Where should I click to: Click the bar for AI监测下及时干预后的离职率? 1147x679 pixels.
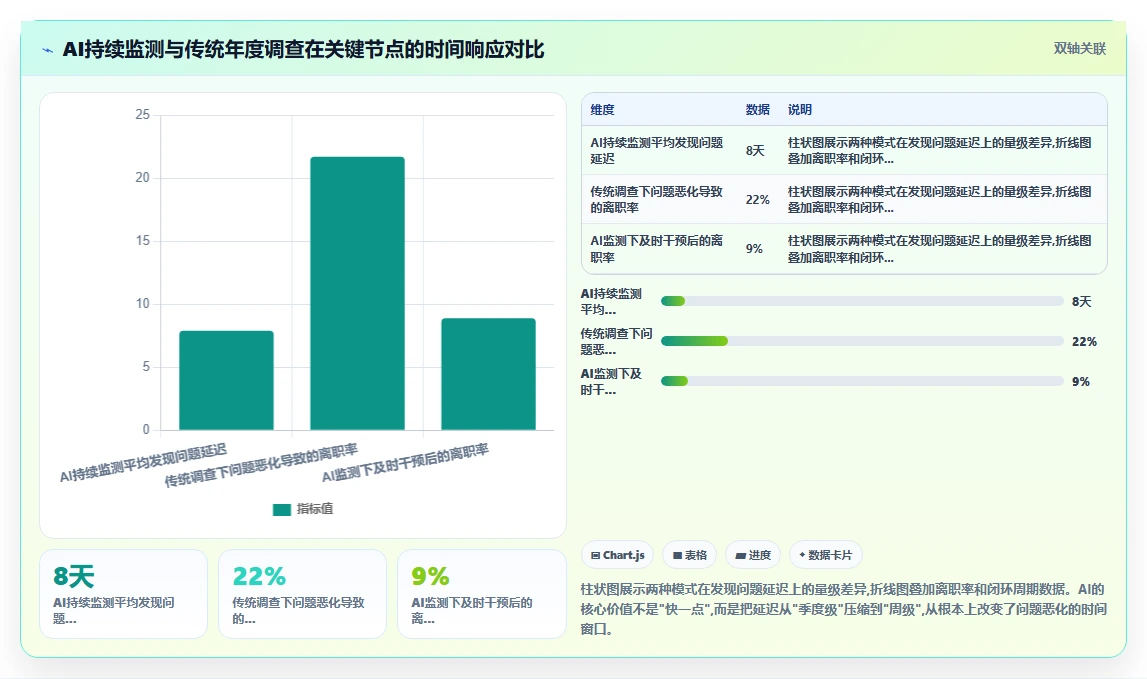pyautogui.click(x=489, y=374)
